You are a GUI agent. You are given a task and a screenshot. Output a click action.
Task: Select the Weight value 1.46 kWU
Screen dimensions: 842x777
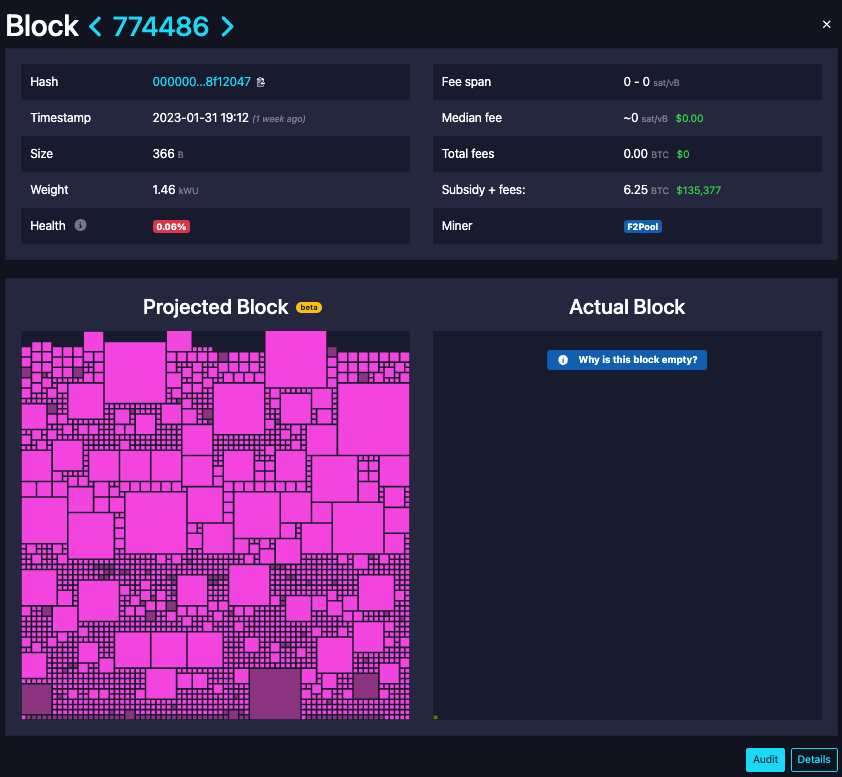click(x=175, y=190)
